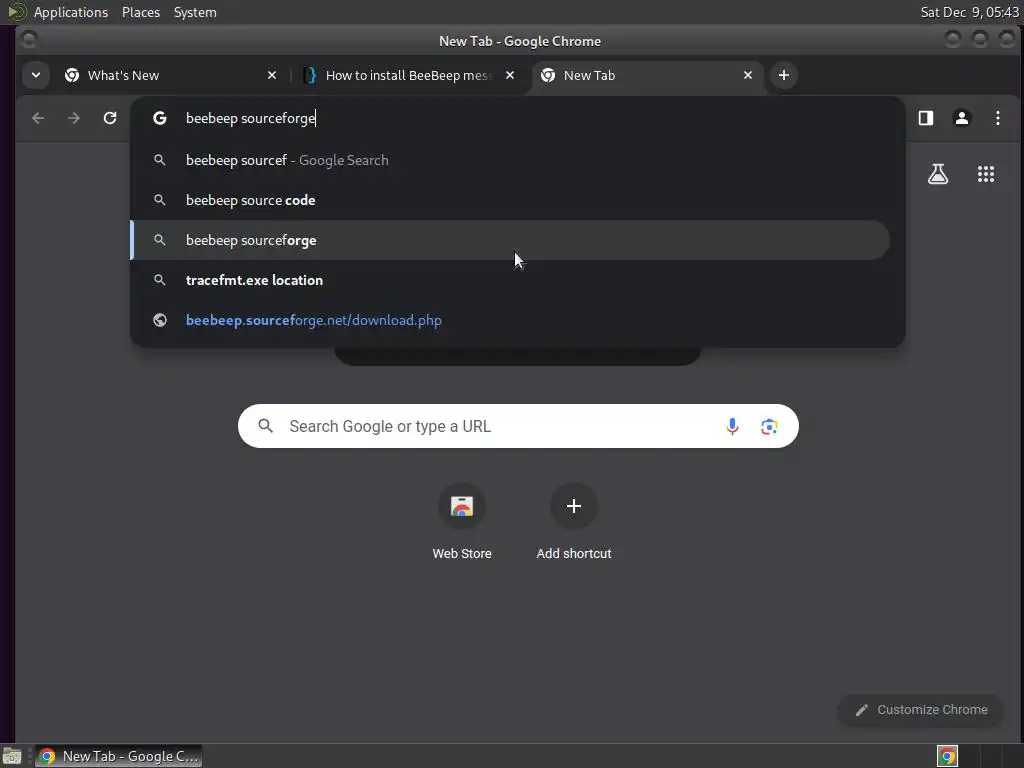
Task: Click the browser forward arrow
Action: [74, 118]
